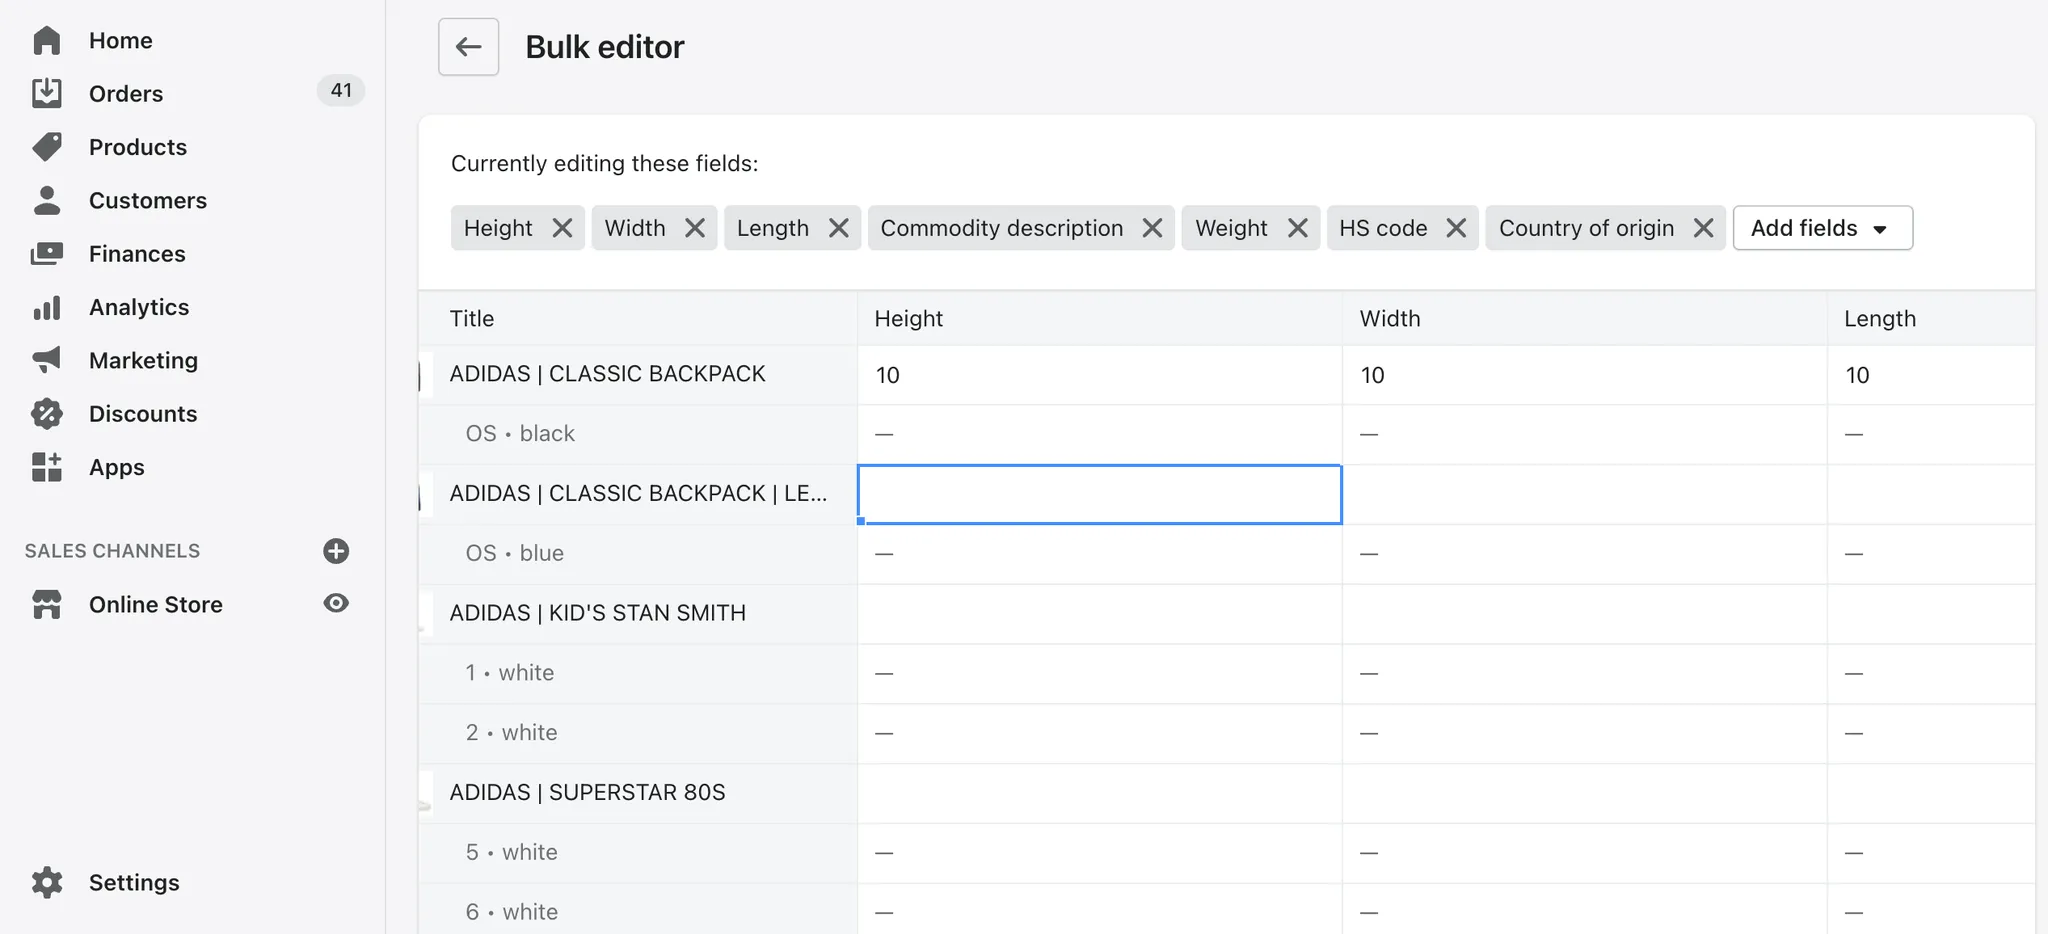The image size is (2048, 934).
Task: Click the ADIDAS | CLASSIC BACKPACK title
Action: pyautogui.click(x=607, y=374)
